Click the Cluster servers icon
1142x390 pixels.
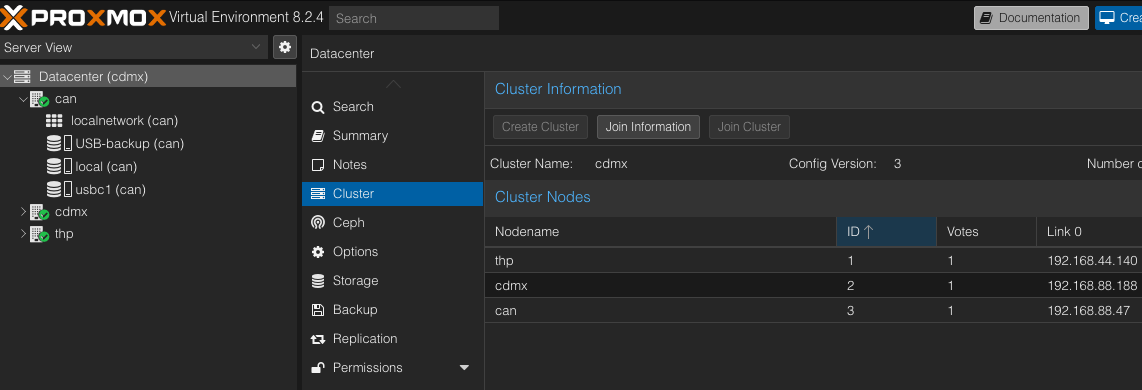pyautogui.click(x=318, y=194)
